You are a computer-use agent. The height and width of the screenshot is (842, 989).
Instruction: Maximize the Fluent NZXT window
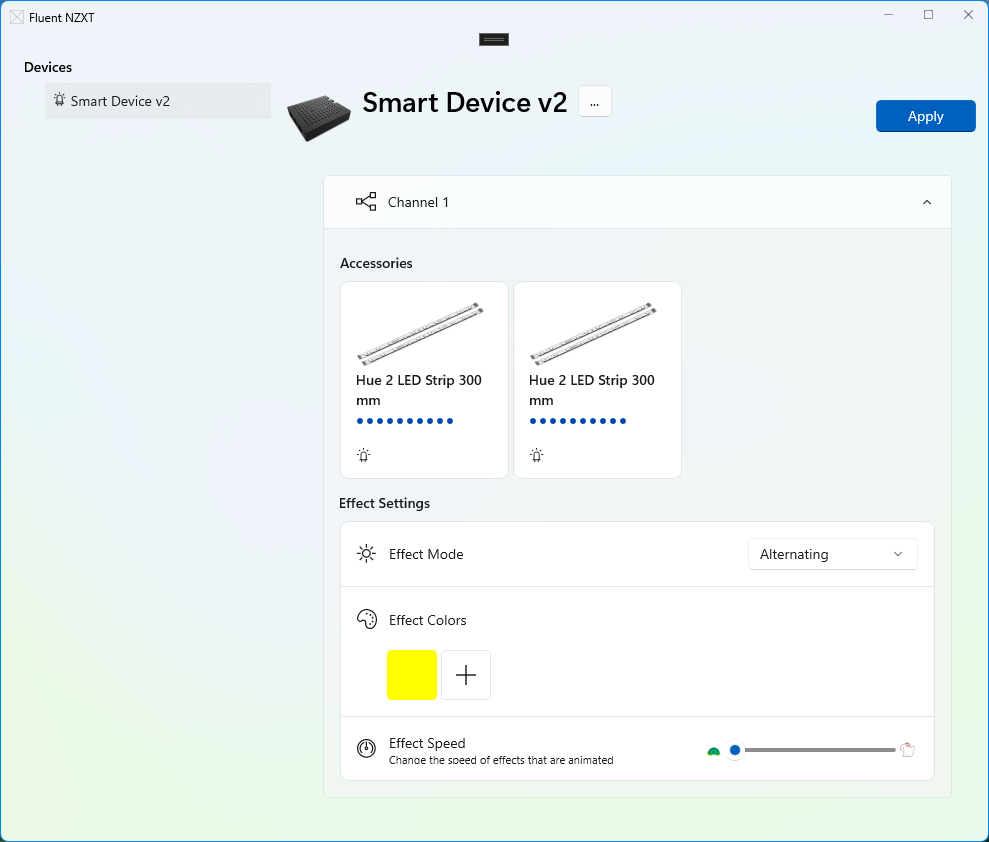[x=928, y=15]
